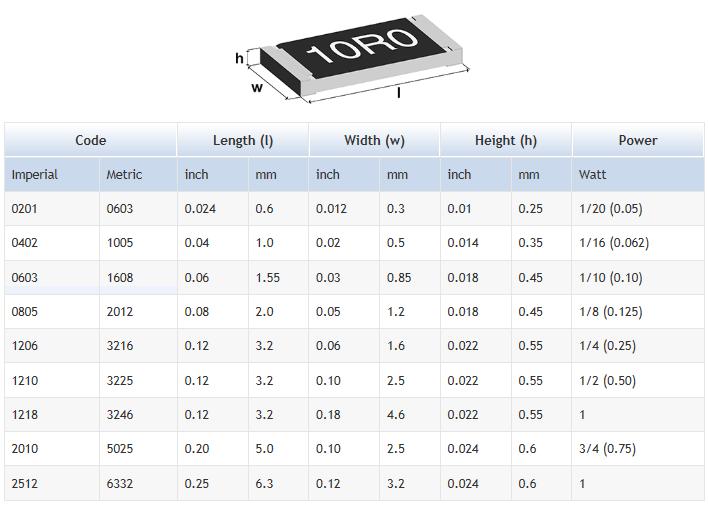Click metric code '3216'

(x=120, y=346)
